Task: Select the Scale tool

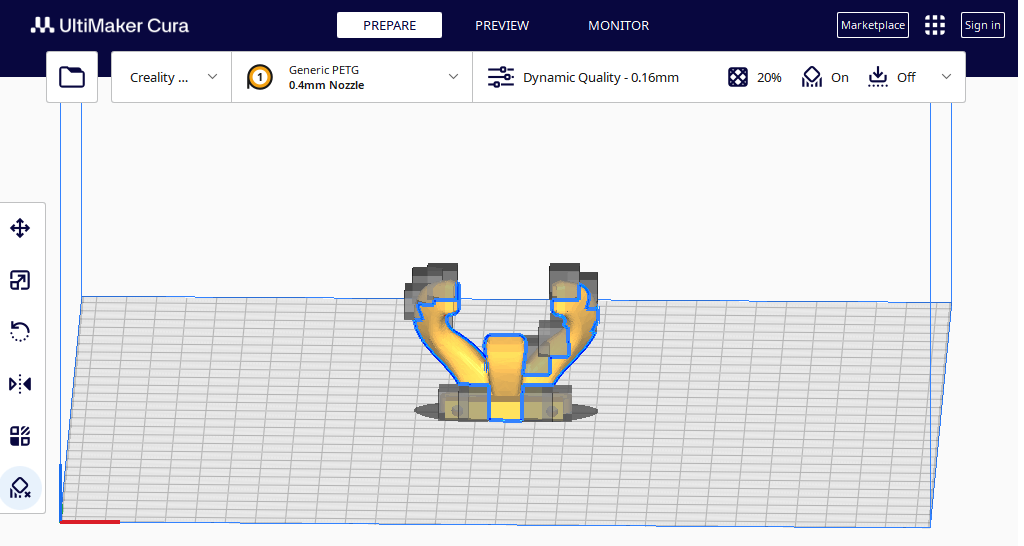Action: 19,281
